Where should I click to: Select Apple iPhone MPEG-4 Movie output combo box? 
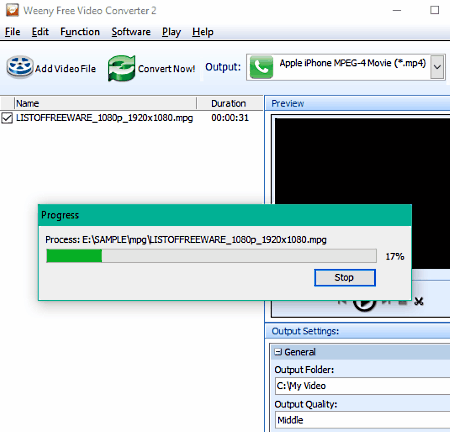346,67
